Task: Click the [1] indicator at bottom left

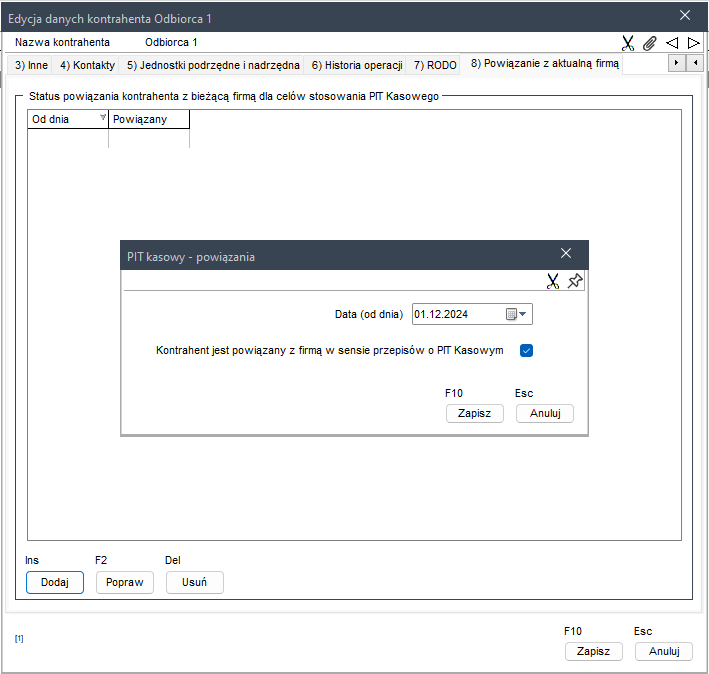Action: [19, 638]
